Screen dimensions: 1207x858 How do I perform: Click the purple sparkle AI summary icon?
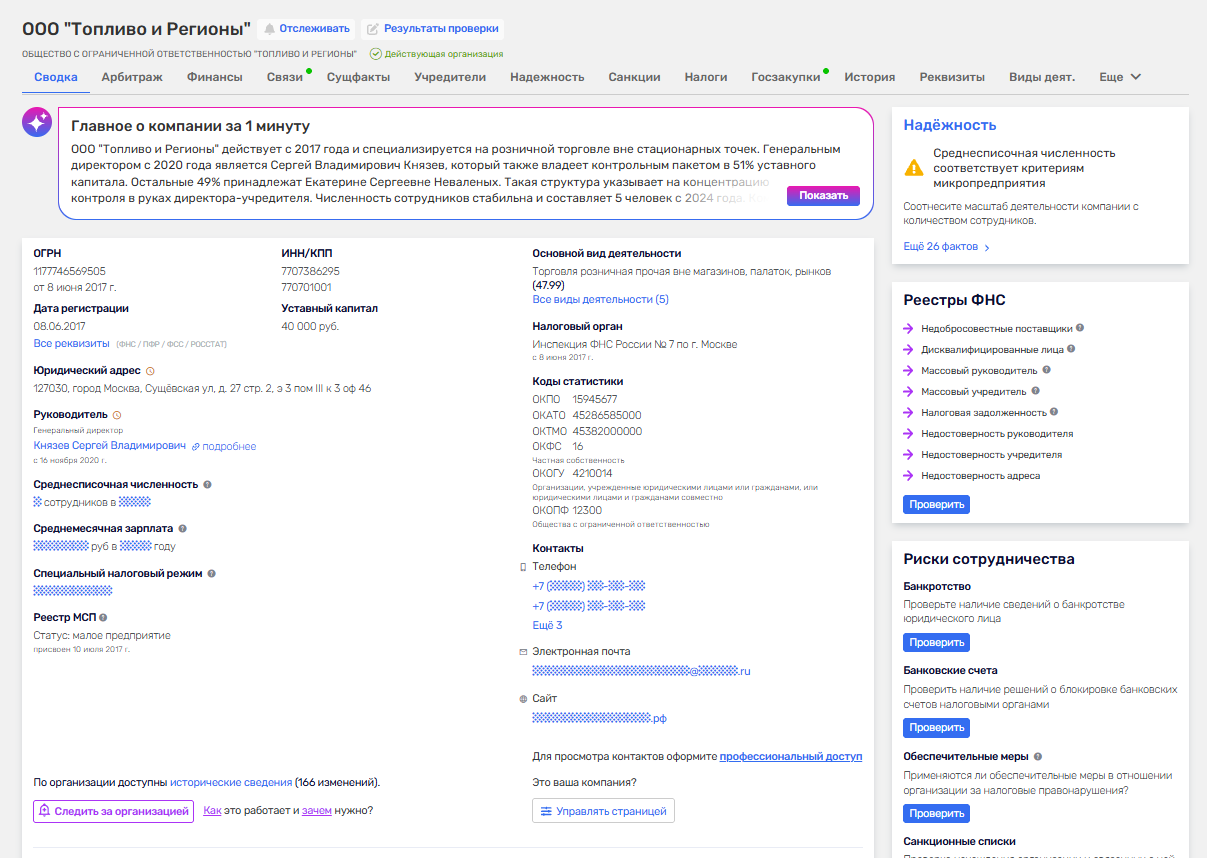tap(37, 122)
